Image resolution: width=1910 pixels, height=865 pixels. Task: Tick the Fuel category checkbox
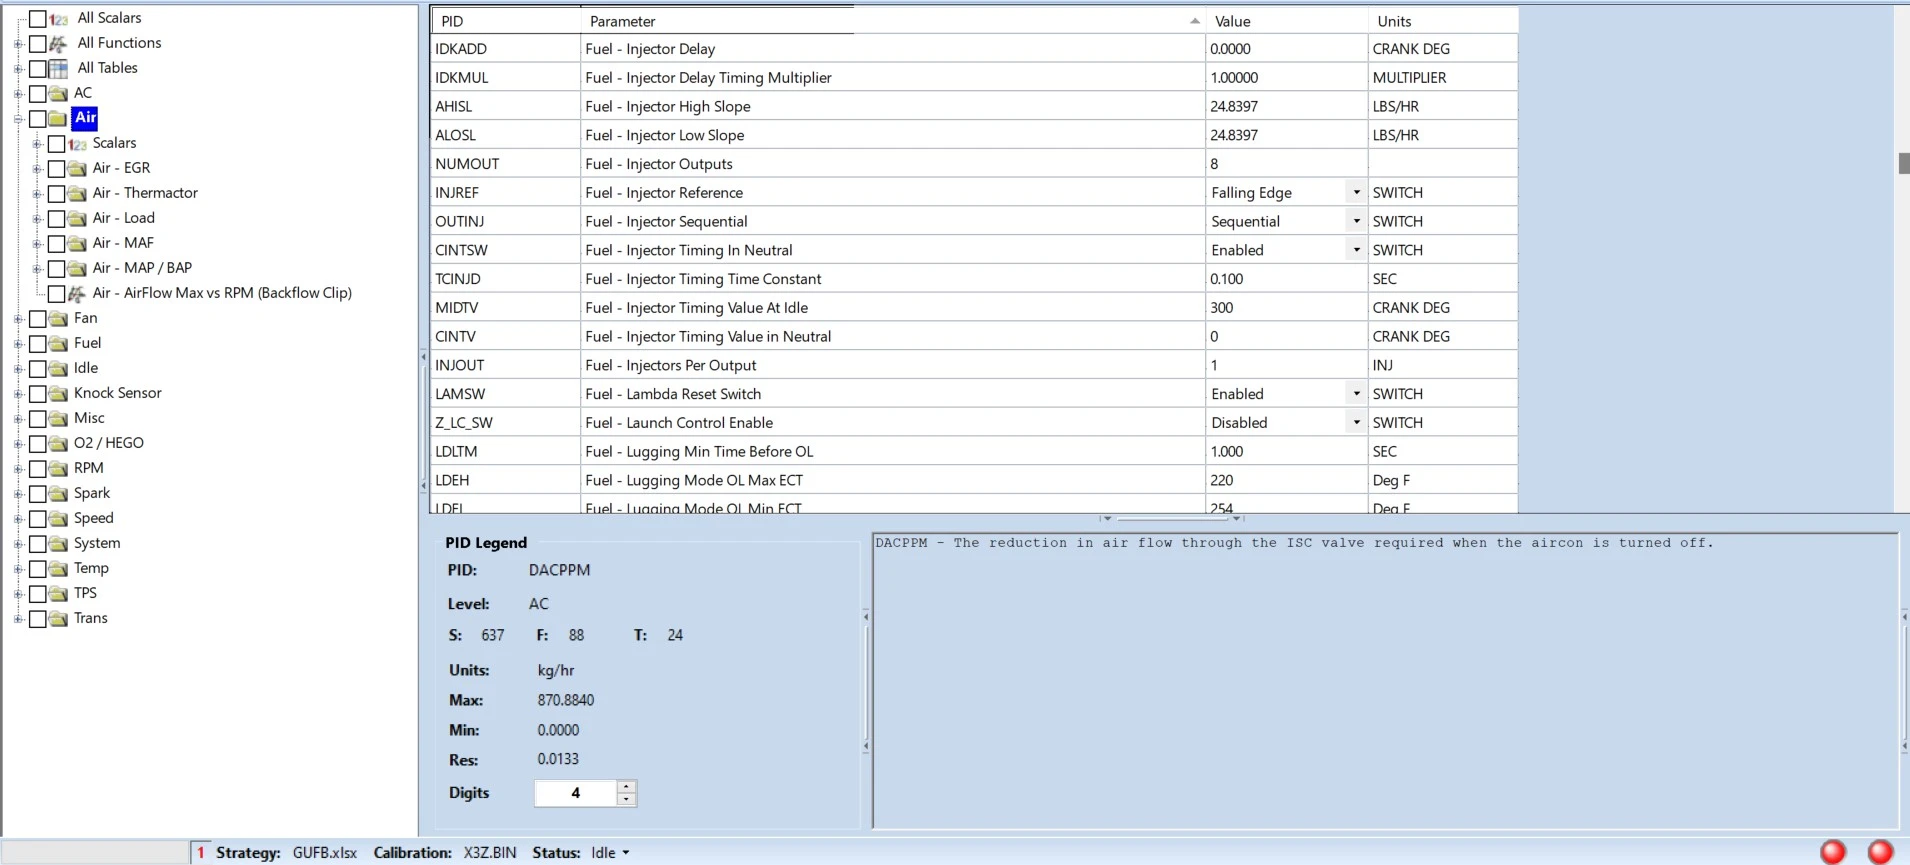38,344
